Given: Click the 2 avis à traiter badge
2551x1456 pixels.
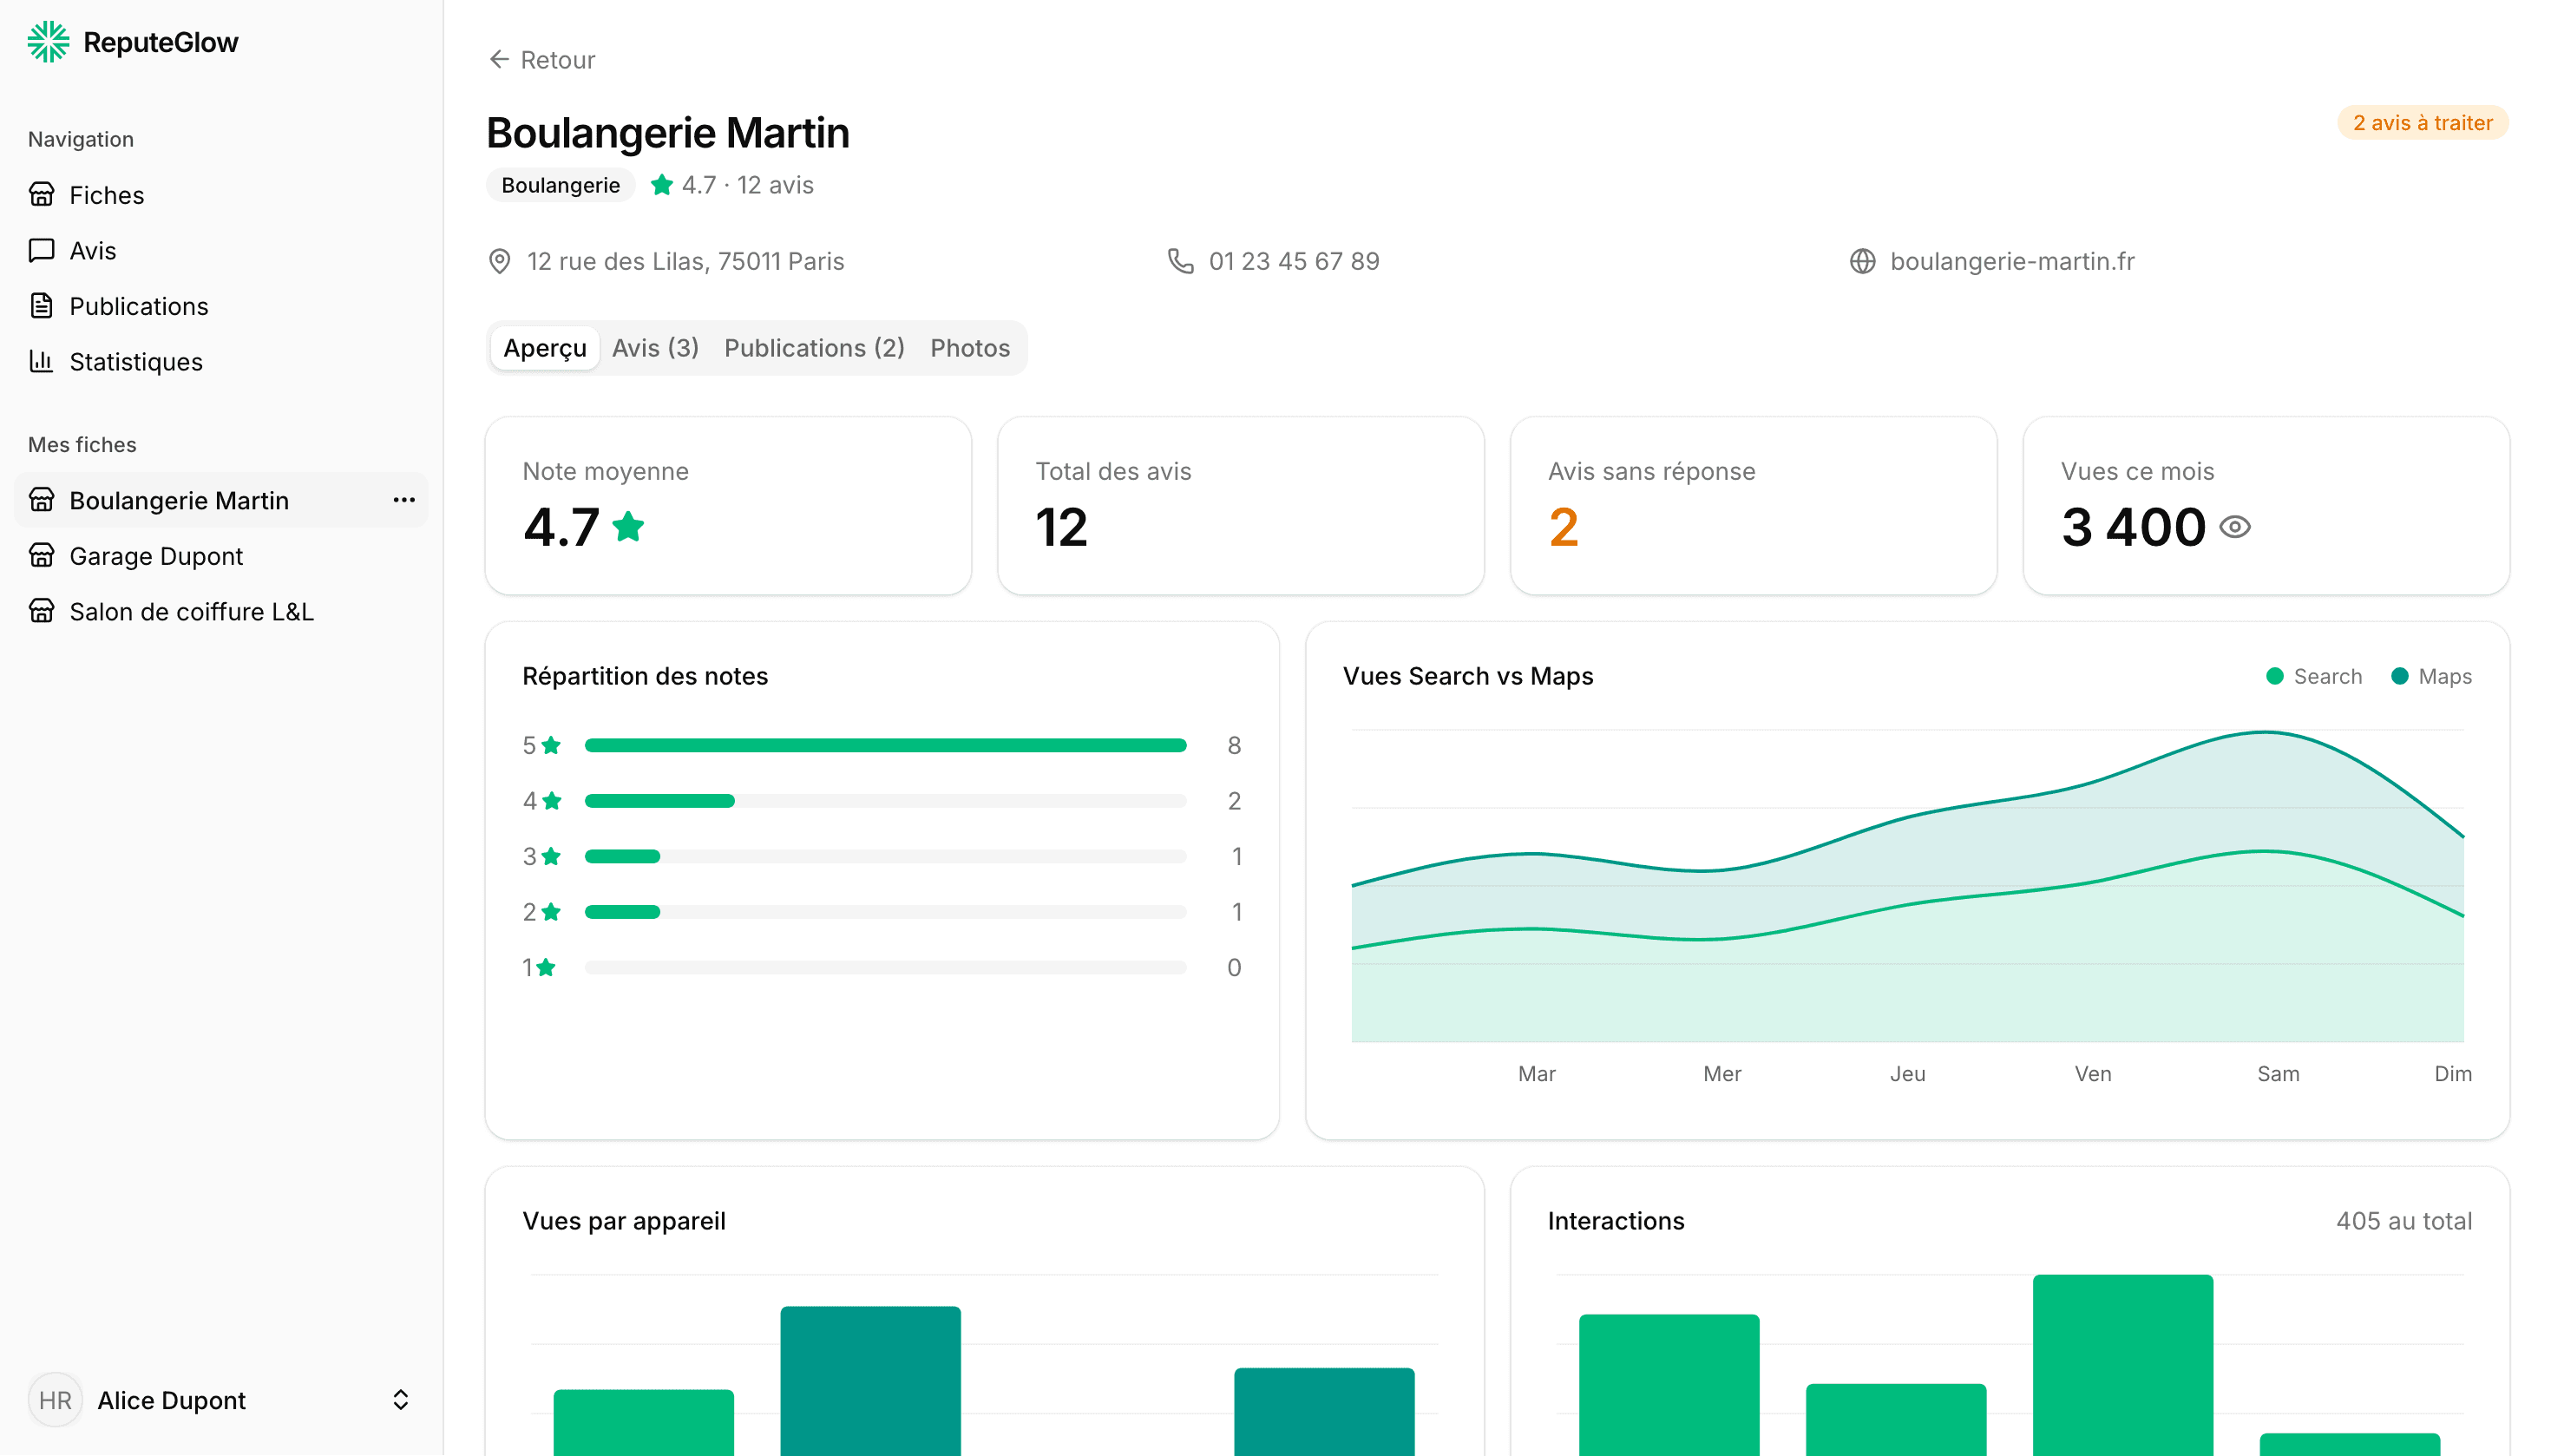Looking at the screenshot, I should [x=2422, y=123].
